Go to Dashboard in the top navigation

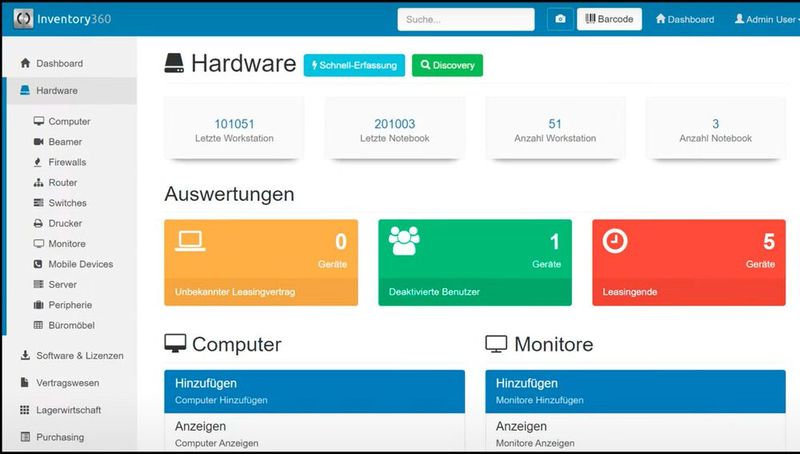[x=685, y=19]
